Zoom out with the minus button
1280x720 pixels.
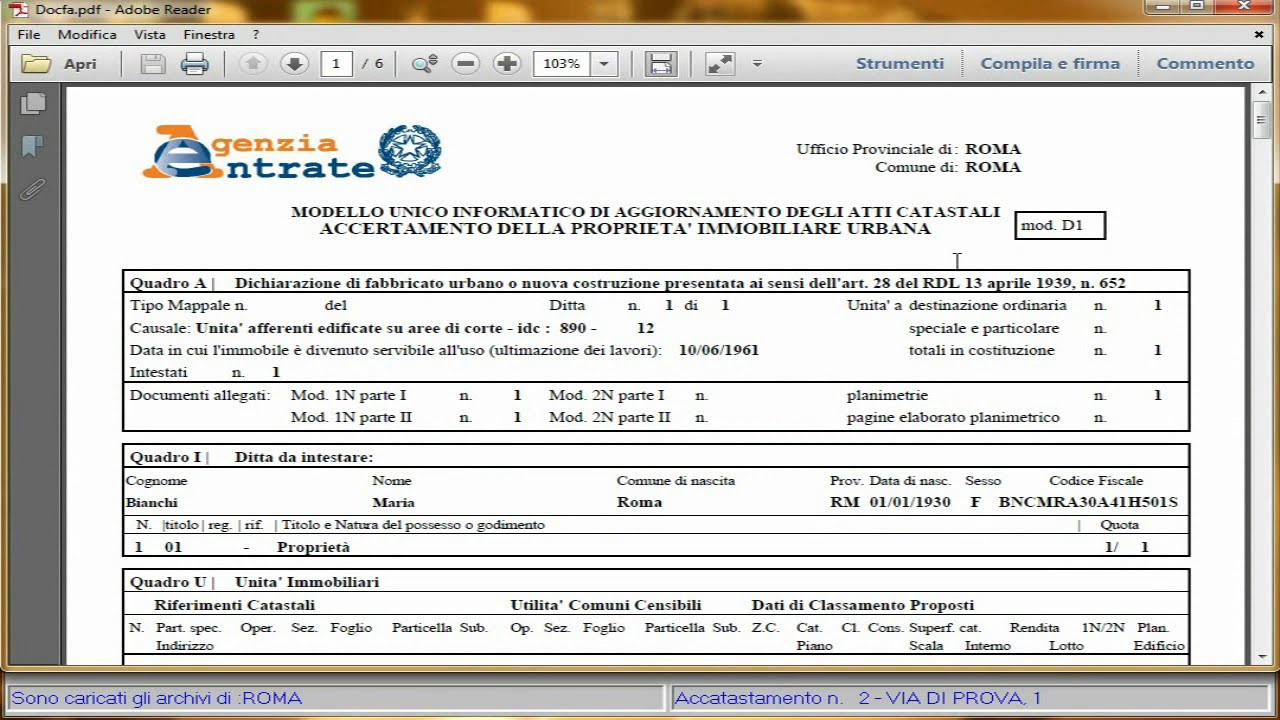[x=466, y=64]
